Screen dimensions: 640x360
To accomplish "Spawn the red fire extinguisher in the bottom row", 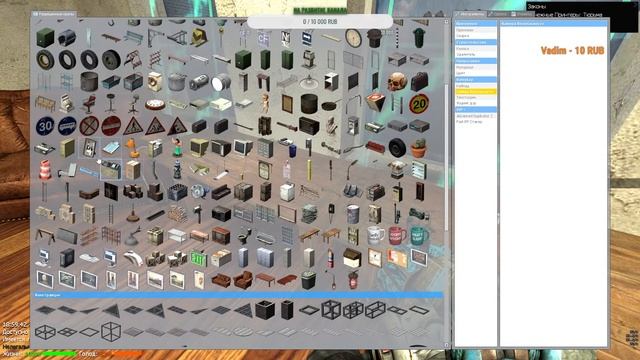I will (353, 280).
